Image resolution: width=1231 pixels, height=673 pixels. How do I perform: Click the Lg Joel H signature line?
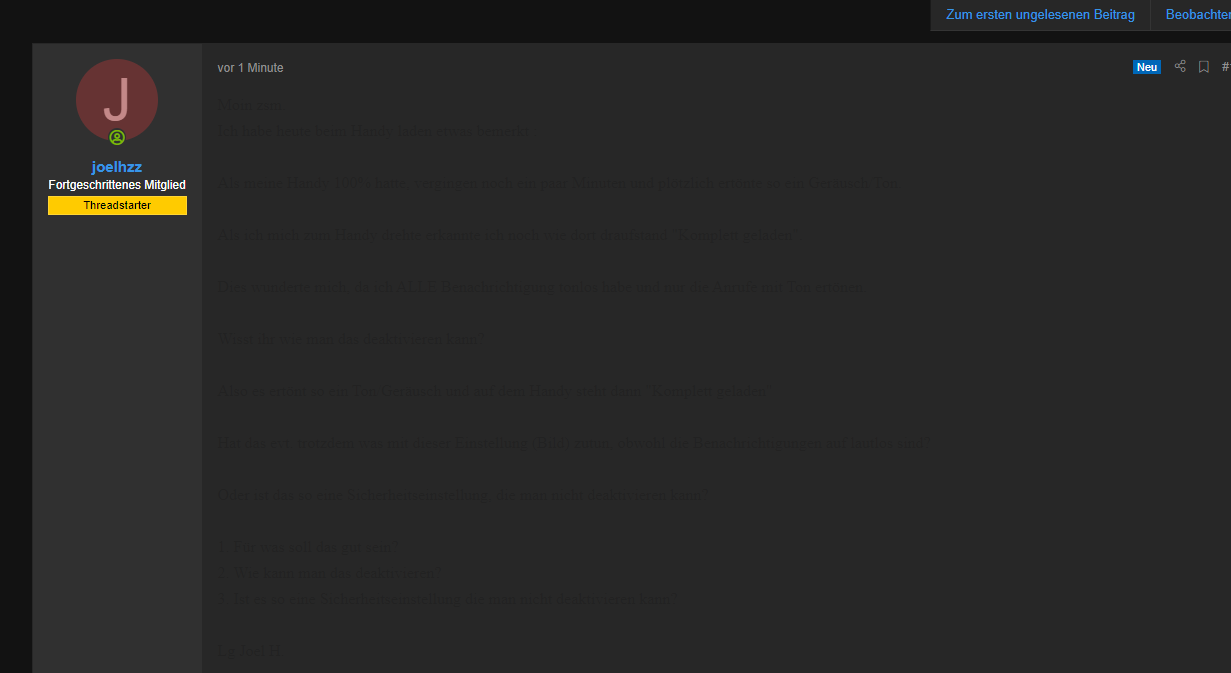250,651
